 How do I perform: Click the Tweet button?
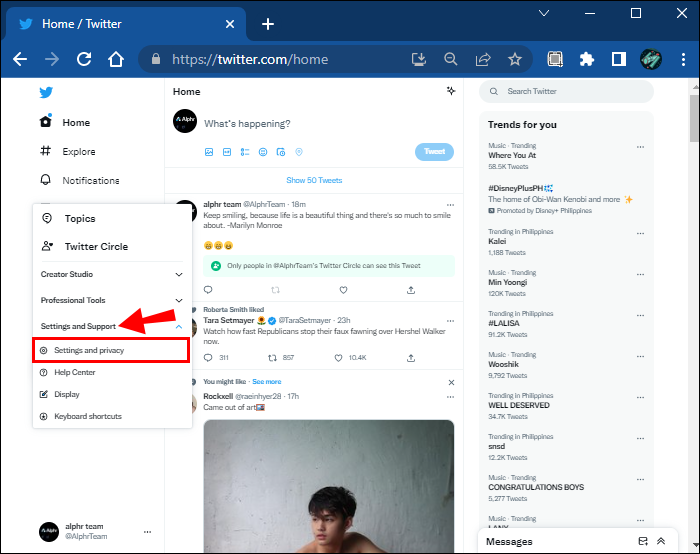434,152
